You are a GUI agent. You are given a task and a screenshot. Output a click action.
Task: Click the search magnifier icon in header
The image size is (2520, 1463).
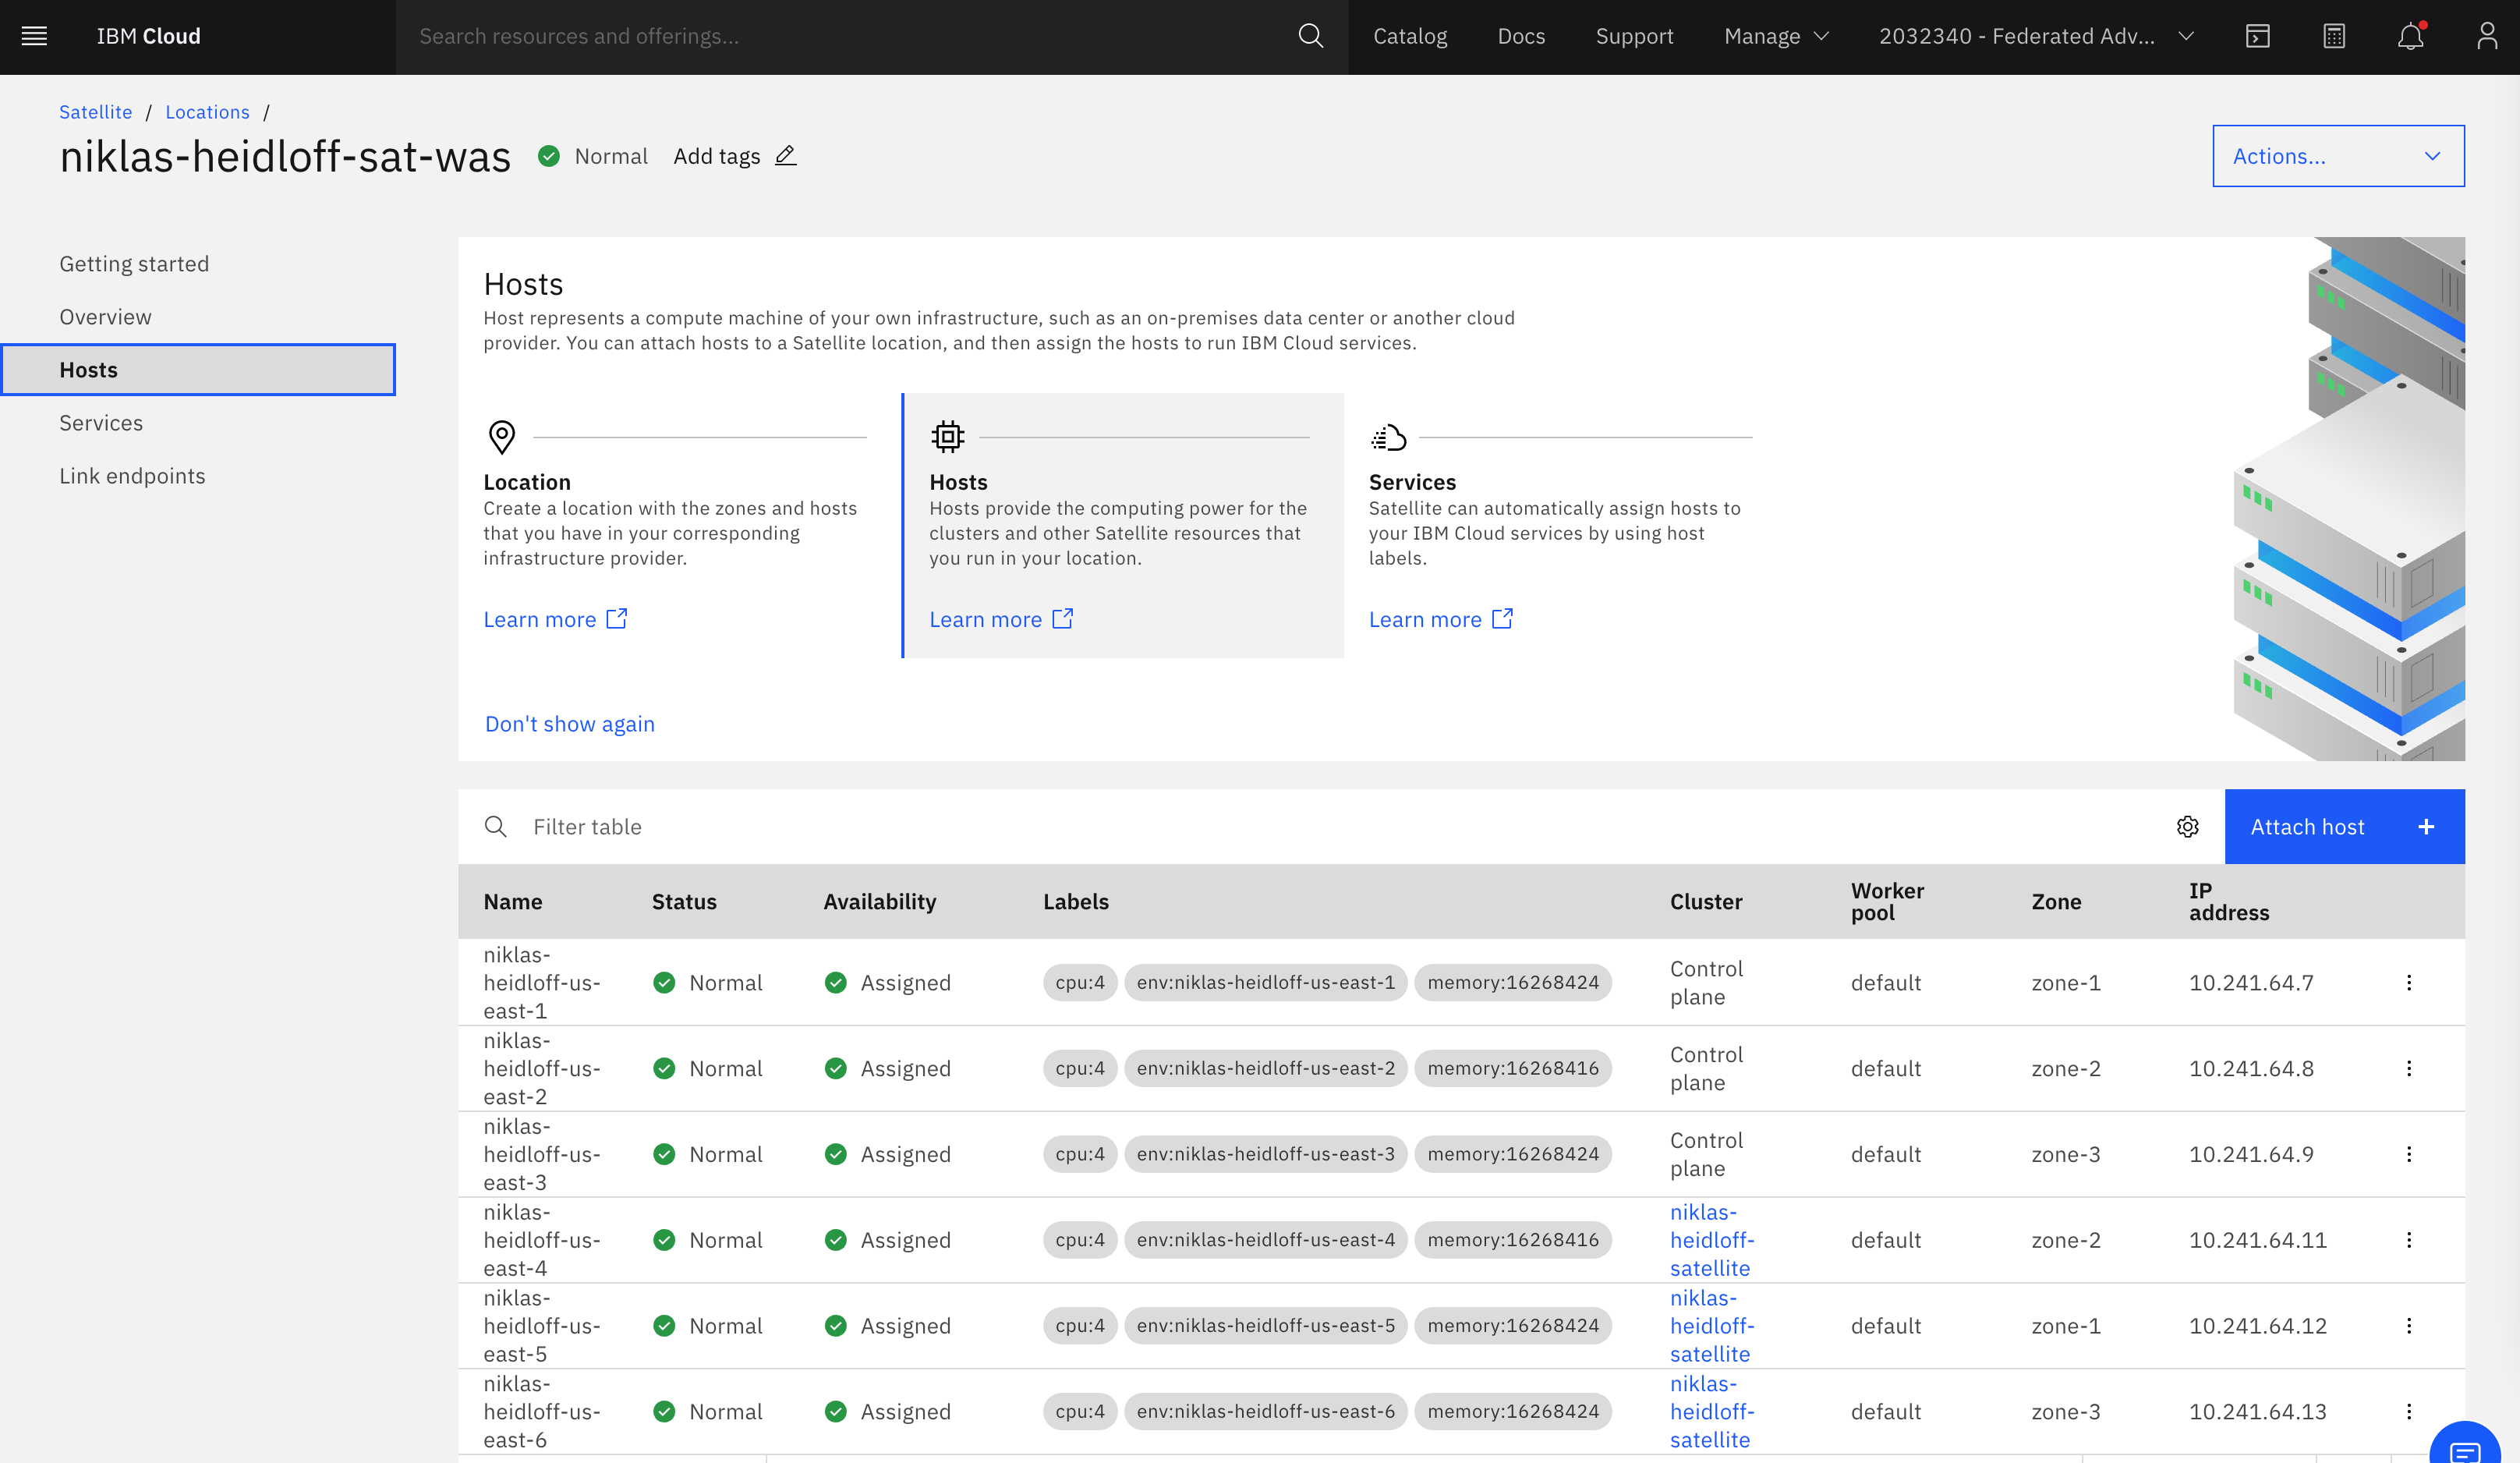(1310, 36)
